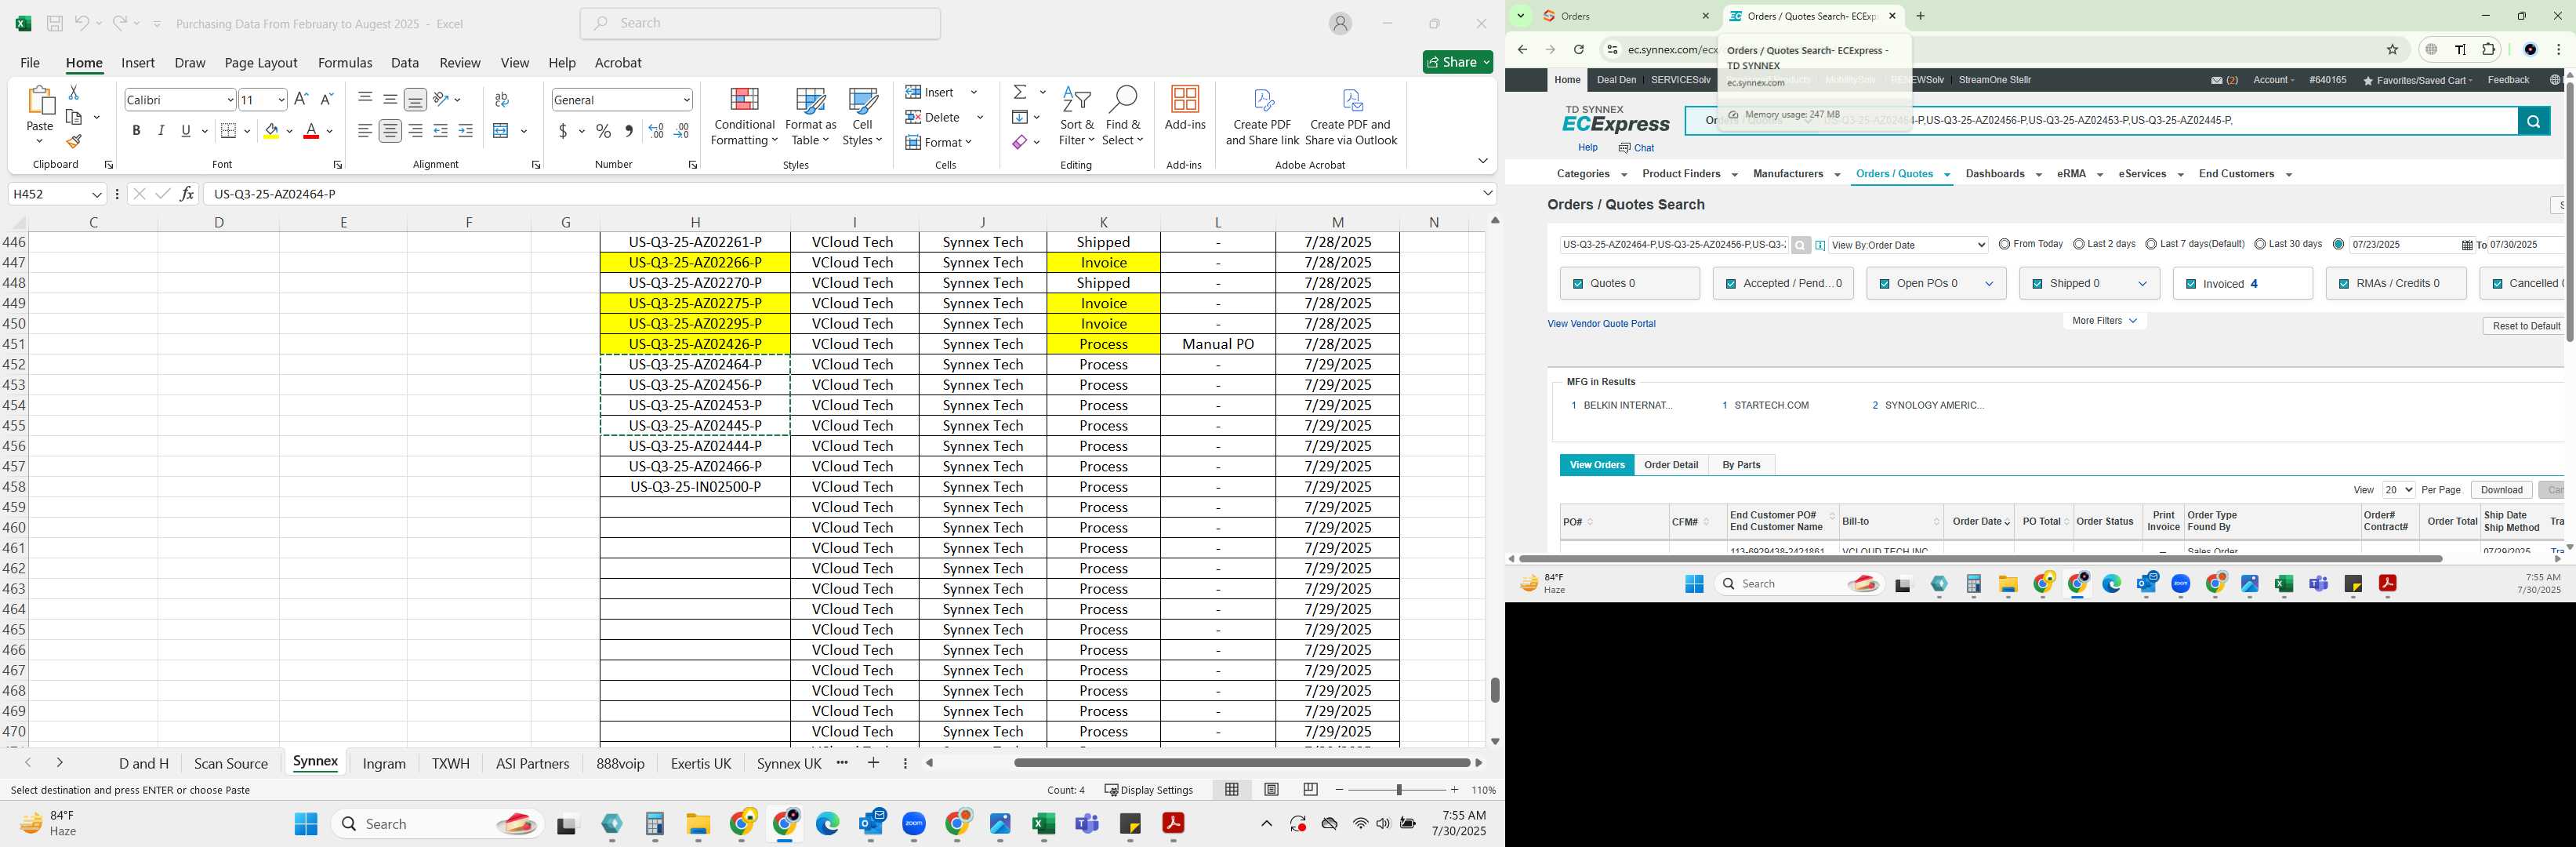Expand the View By: Order Date dropdown
Screen dimensions: 2576x847
pos(1908,245)
